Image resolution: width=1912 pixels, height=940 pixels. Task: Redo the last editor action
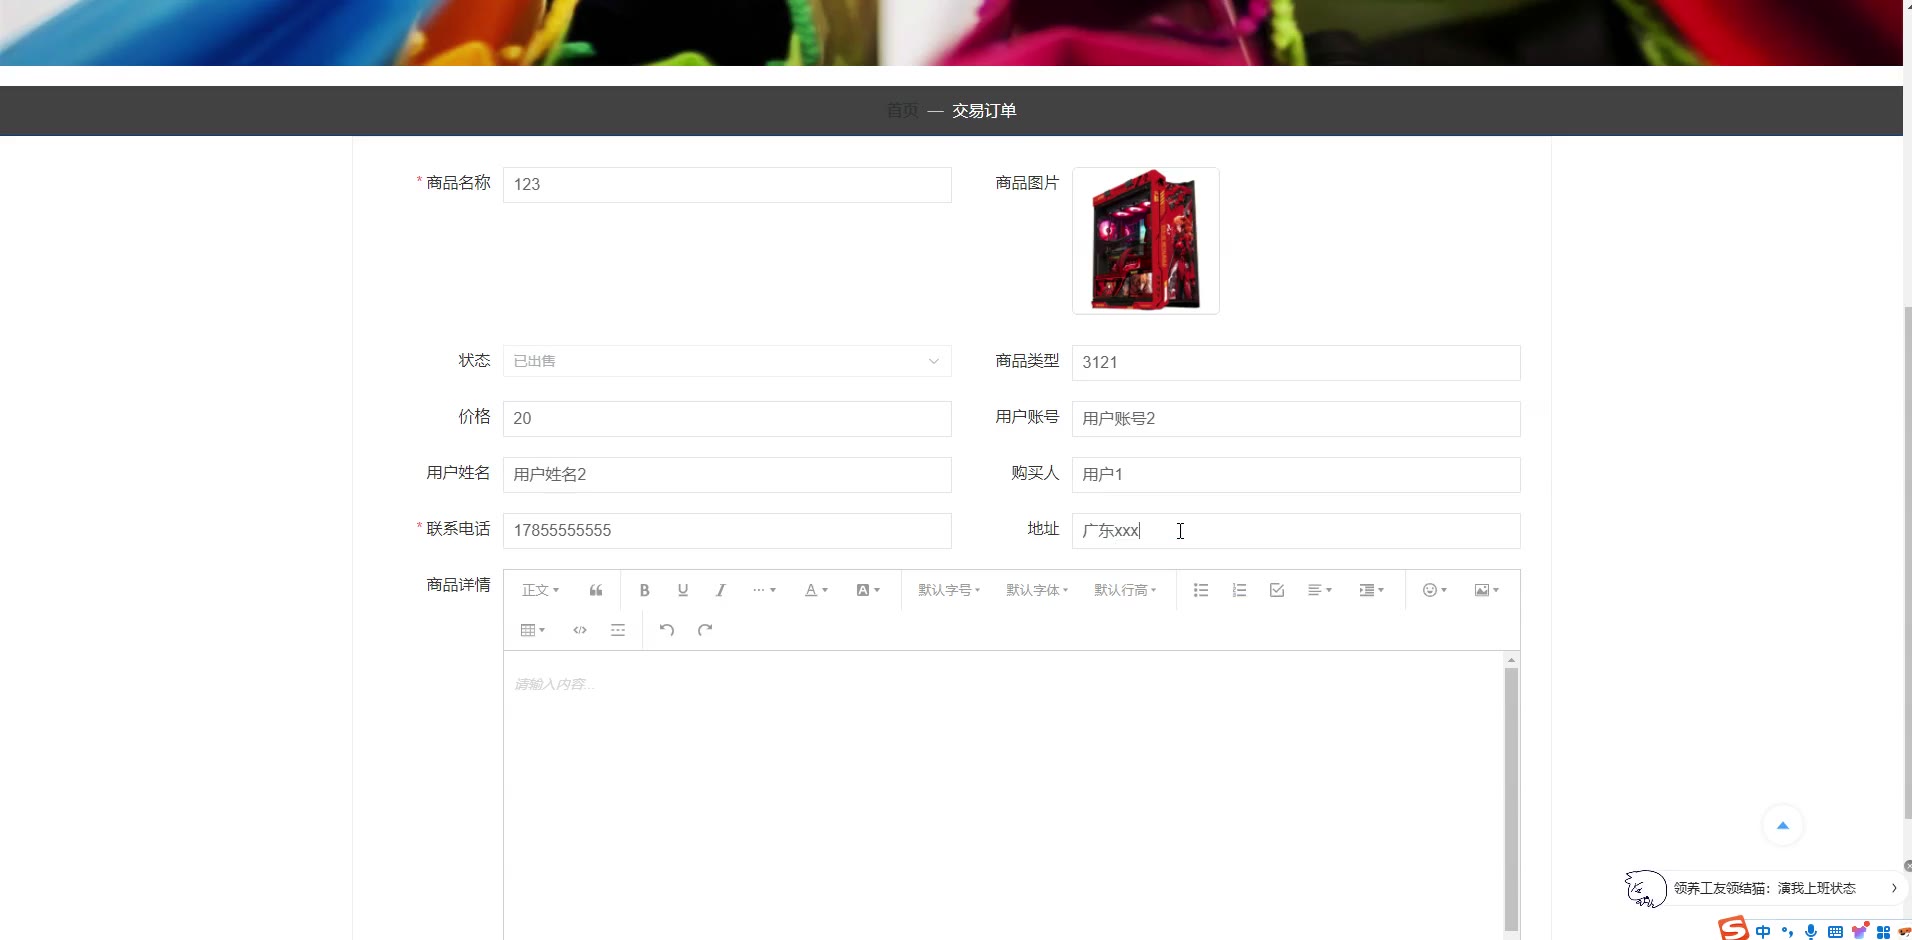pos(705,630)
